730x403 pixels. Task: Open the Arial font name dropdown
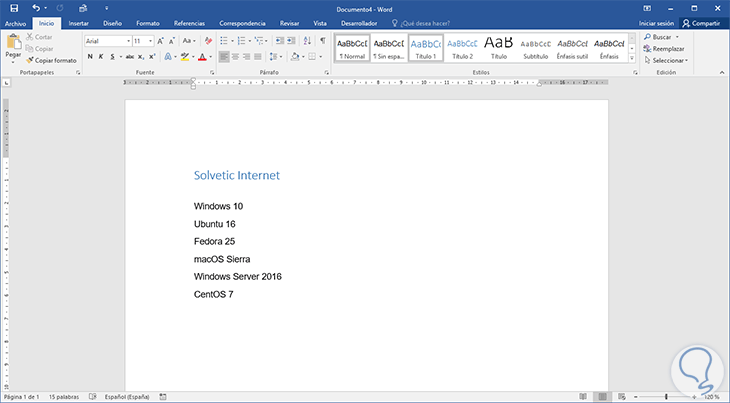(x=128, y=41)
